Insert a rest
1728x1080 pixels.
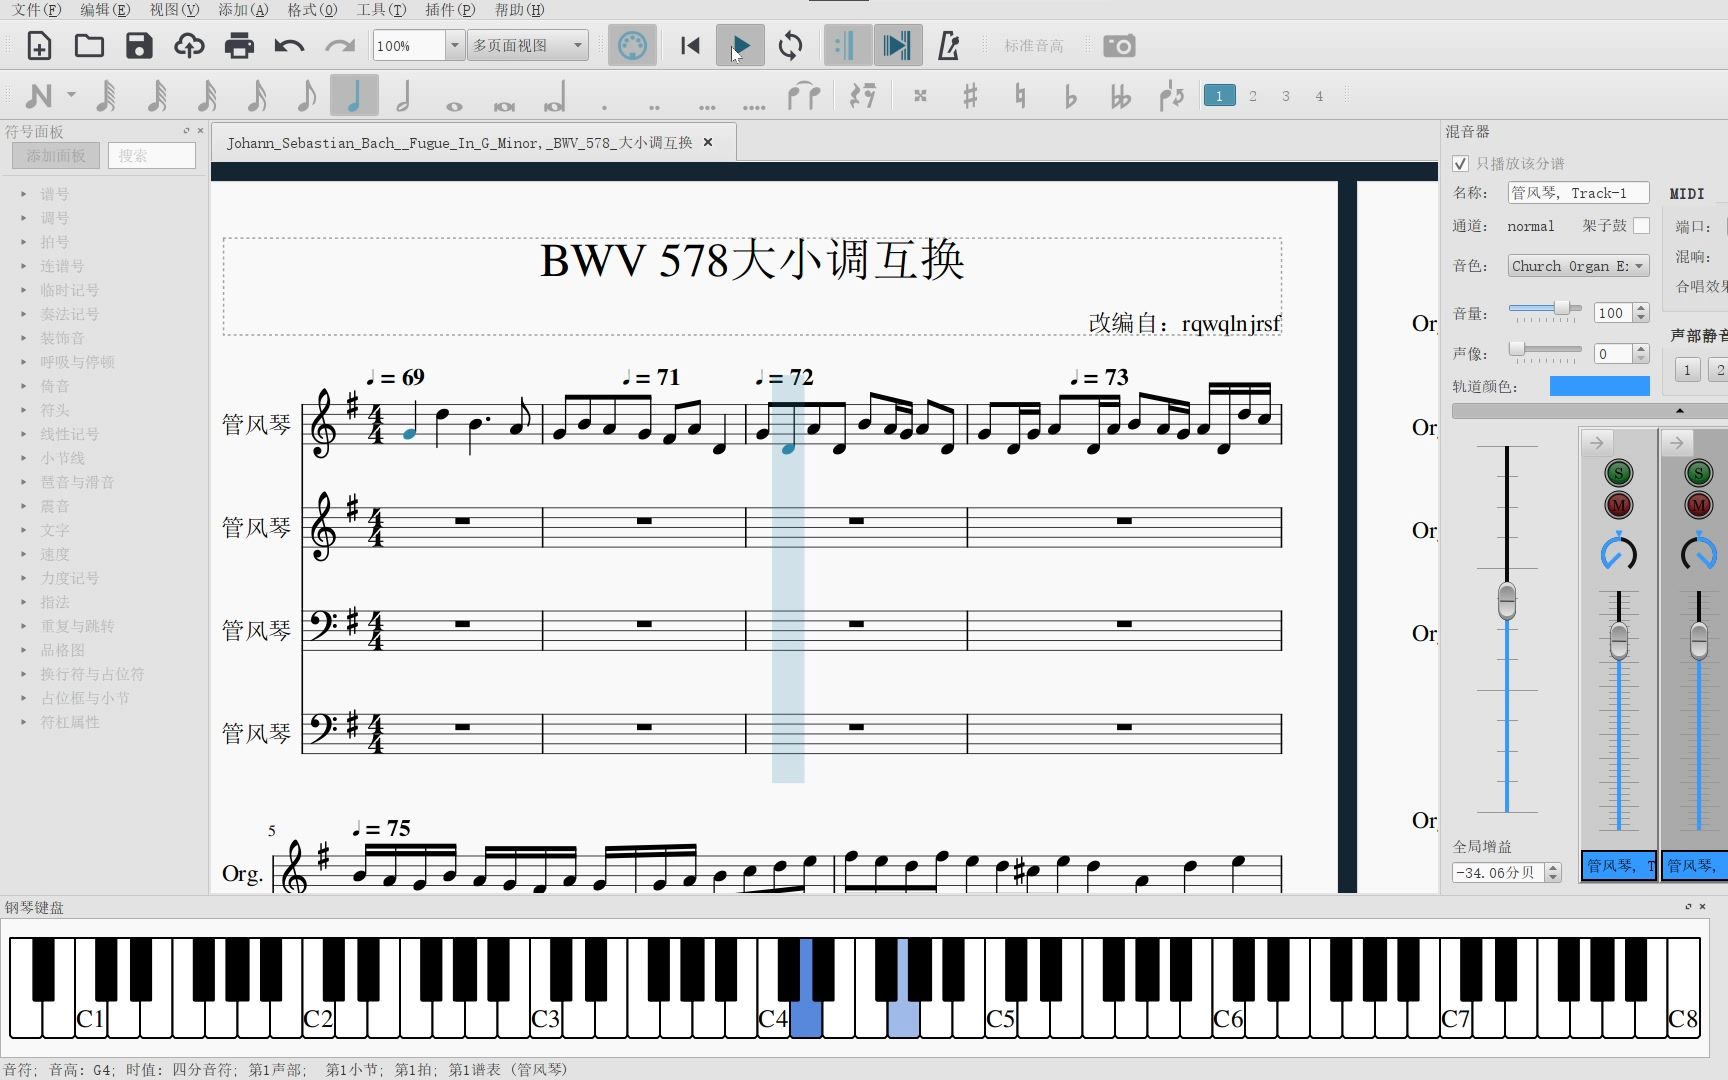point(862,96)
